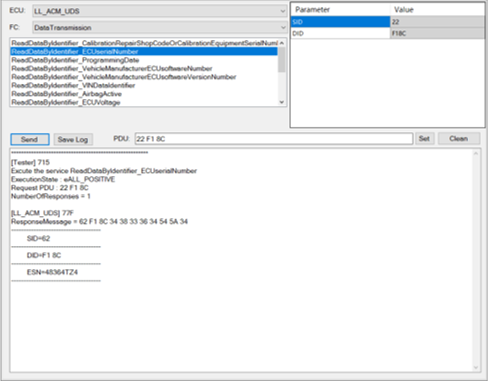
Task: Click the Save Log button
Action: pos(73,139)
